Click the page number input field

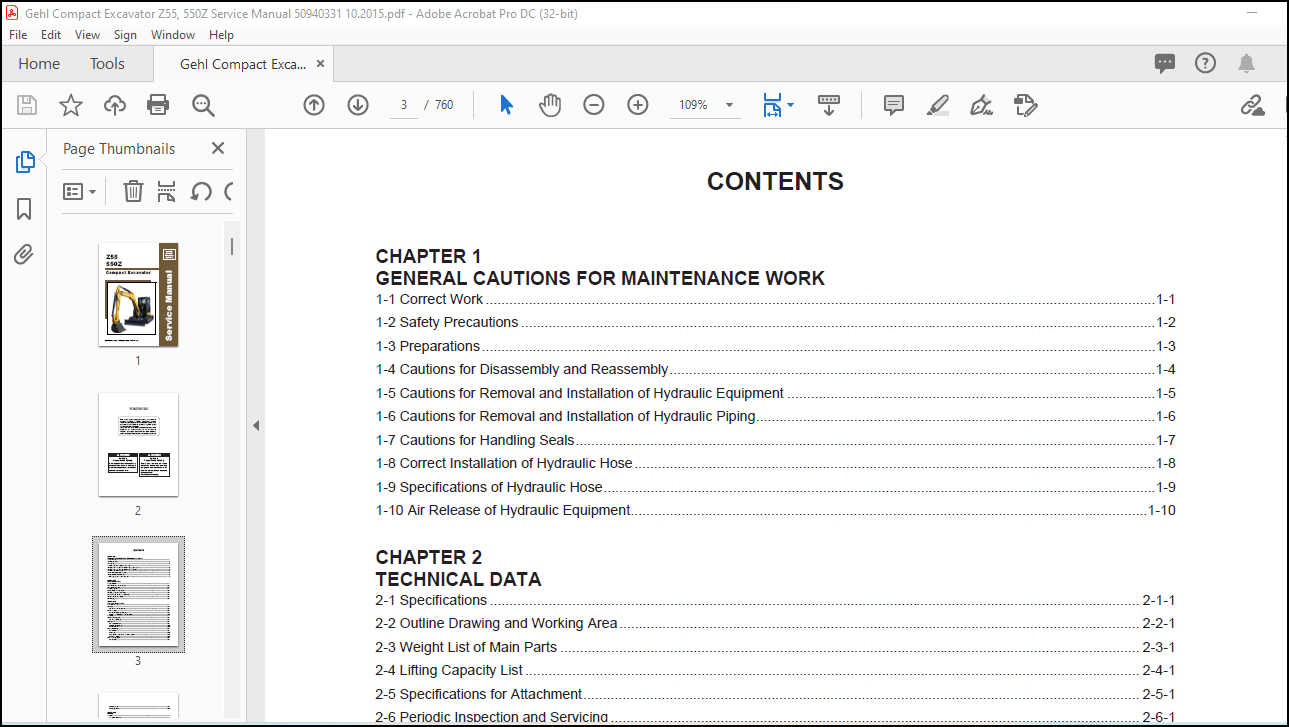404,105
